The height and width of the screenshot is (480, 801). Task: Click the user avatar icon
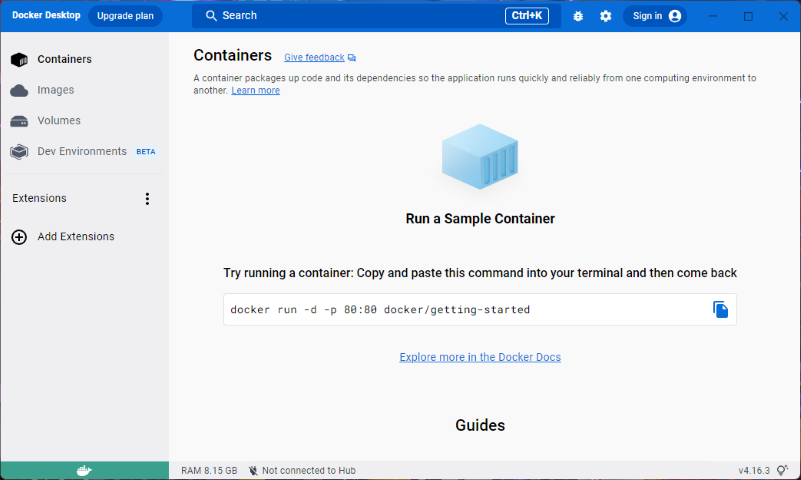675,16
